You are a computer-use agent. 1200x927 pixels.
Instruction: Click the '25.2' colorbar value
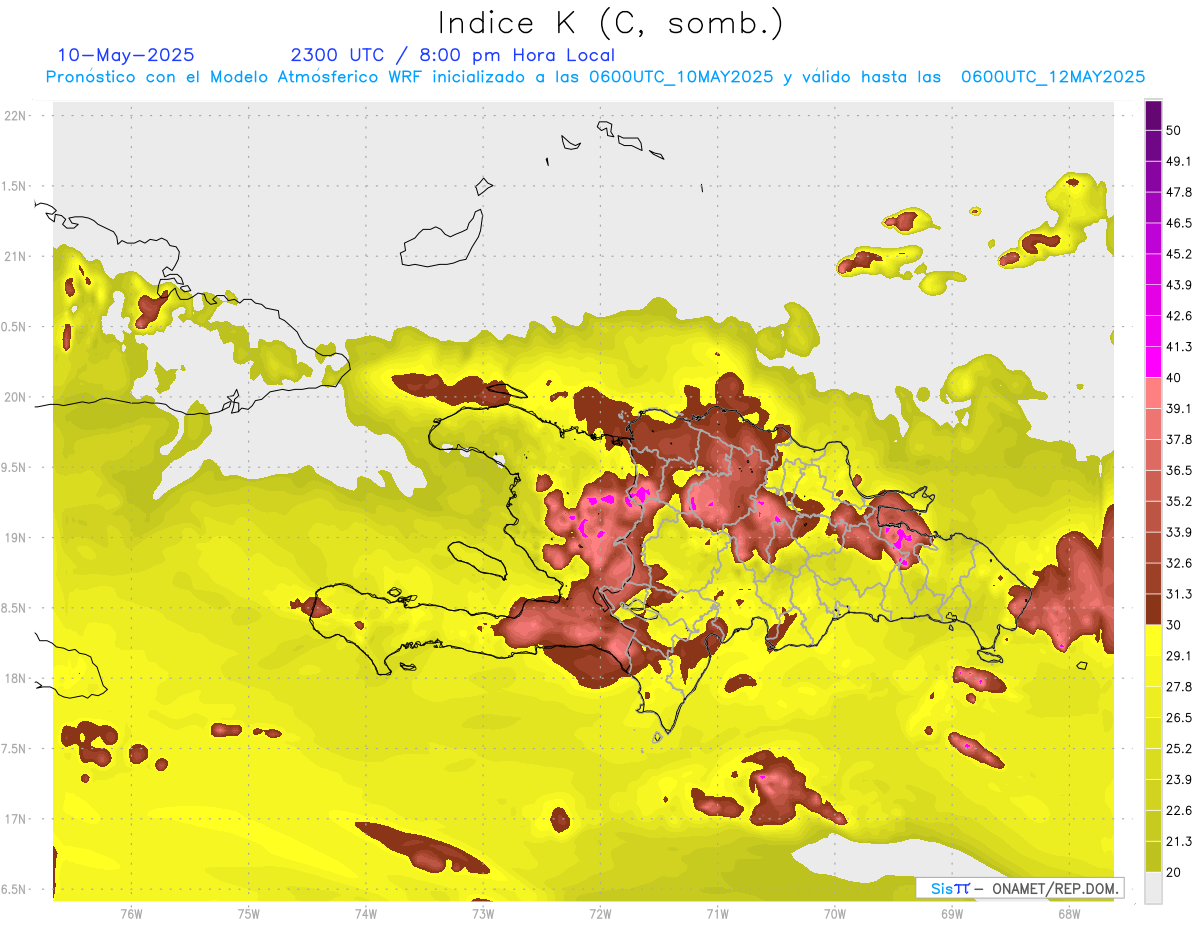(1178, 748)
